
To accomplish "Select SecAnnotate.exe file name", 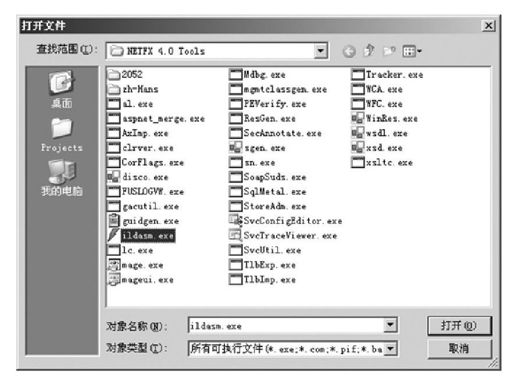I will point(283,133).
